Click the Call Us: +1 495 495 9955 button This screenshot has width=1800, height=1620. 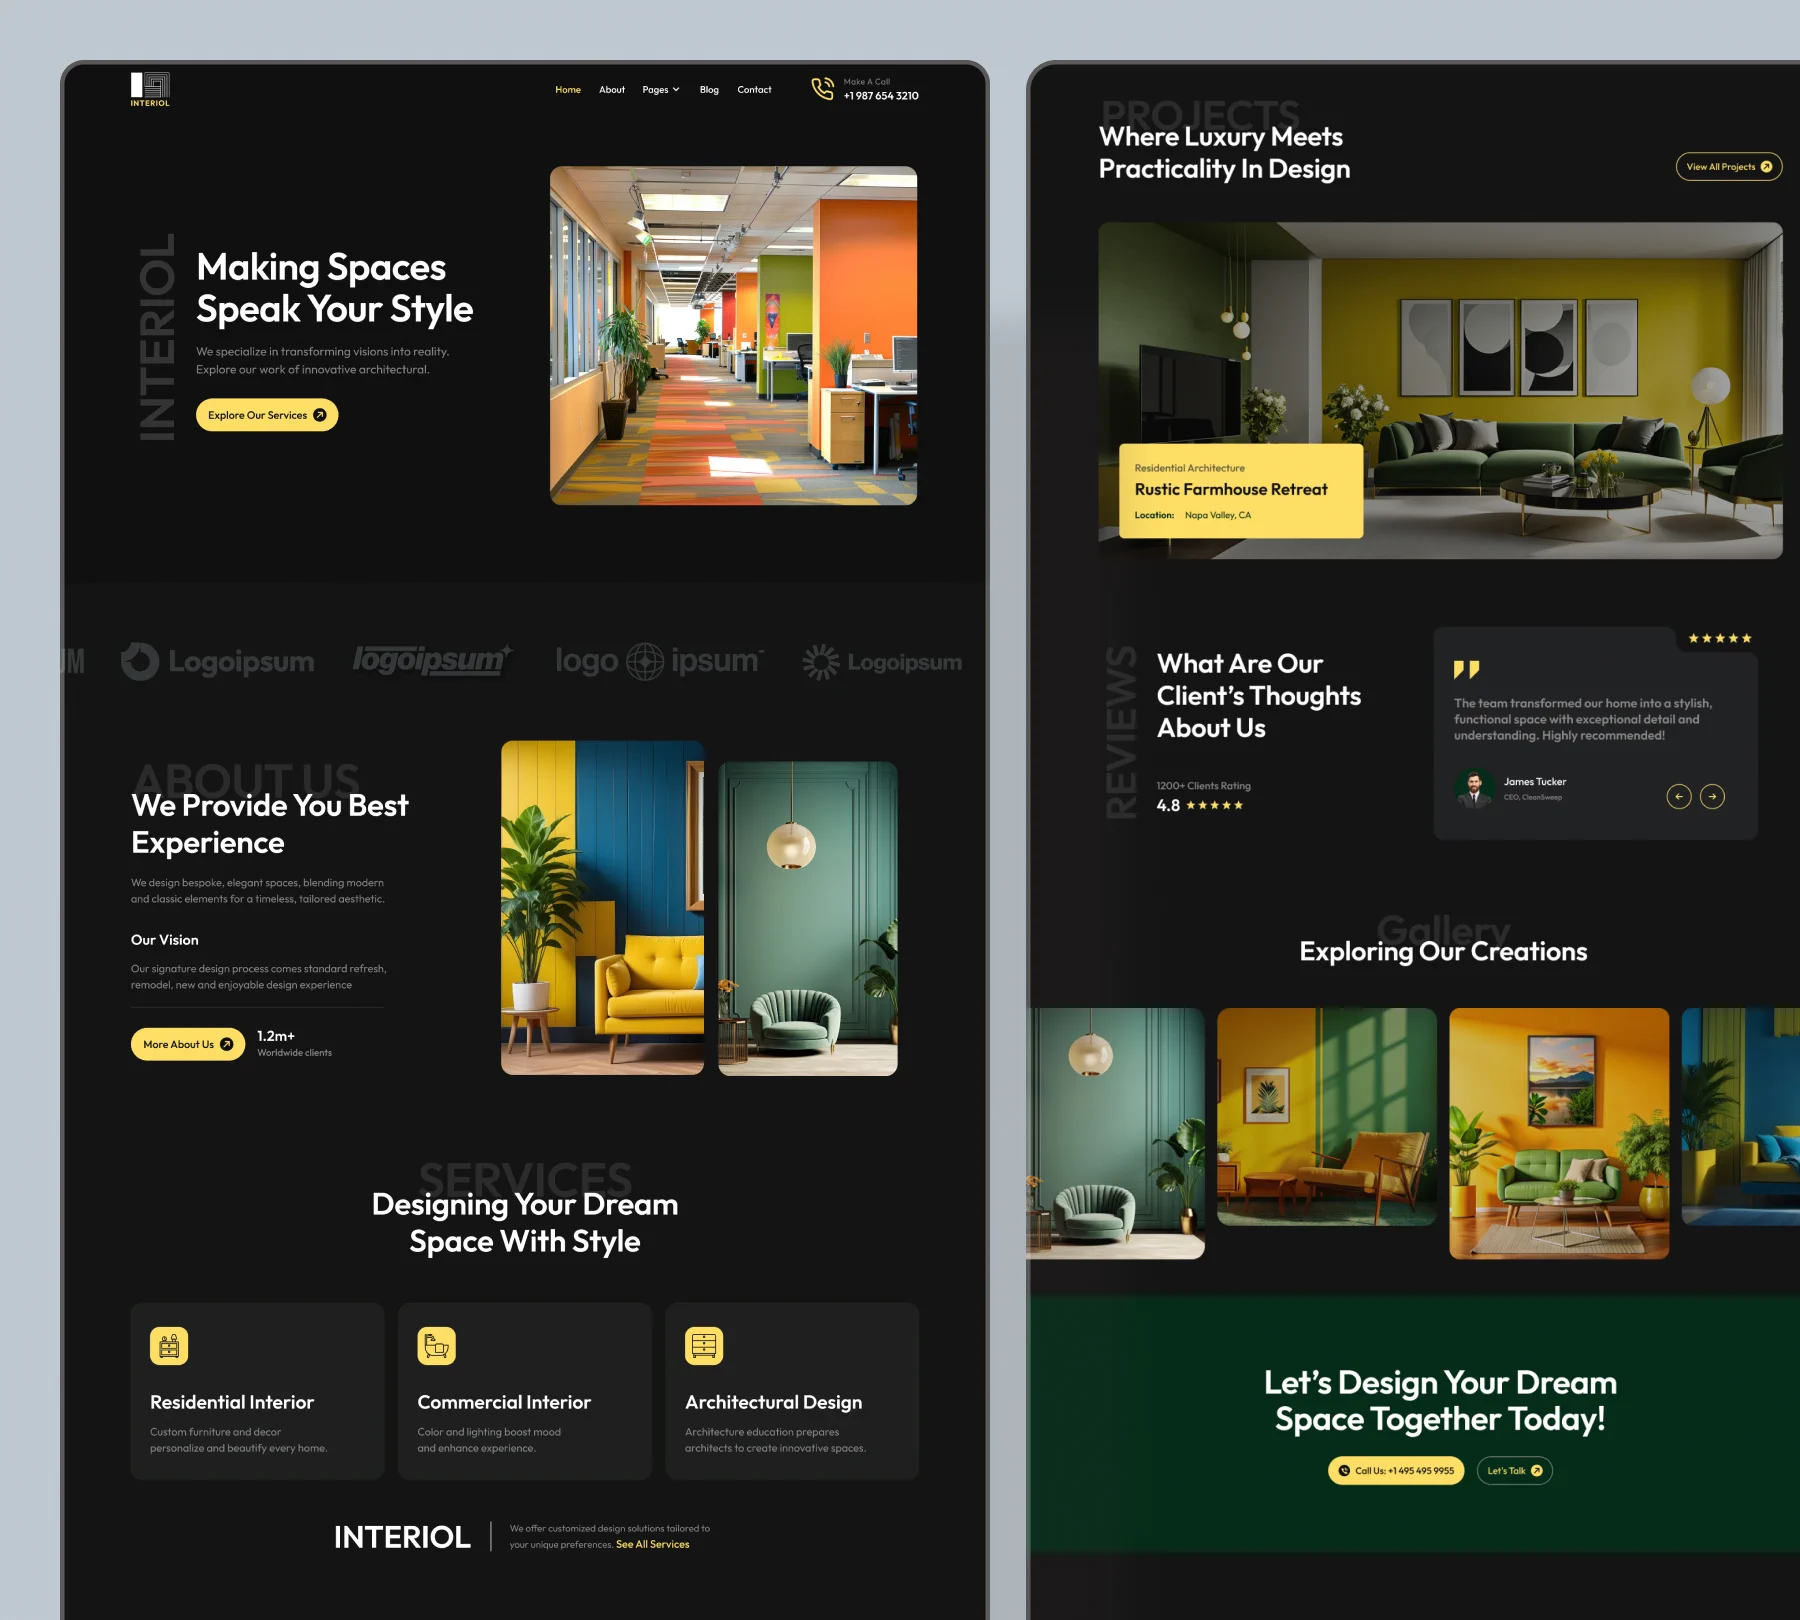pyautogui.click(x=1396, y=1471)
